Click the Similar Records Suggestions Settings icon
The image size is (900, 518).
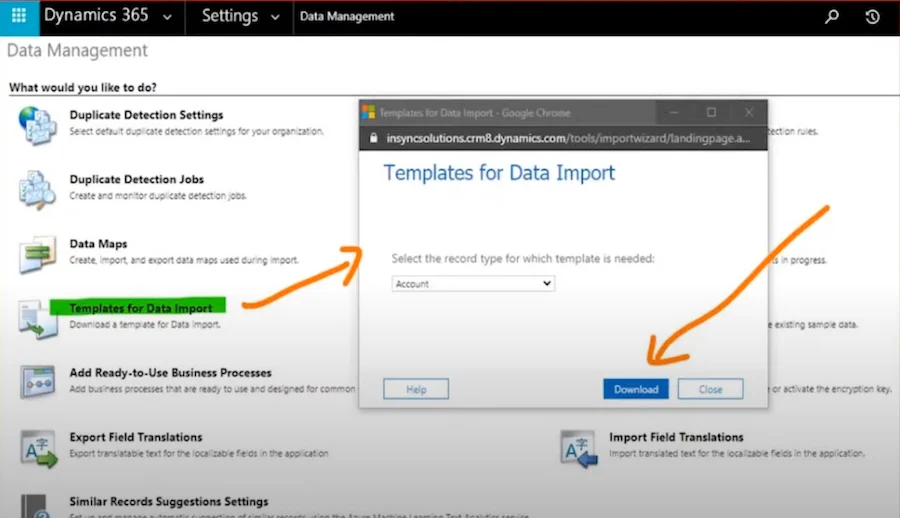point(34,506)
